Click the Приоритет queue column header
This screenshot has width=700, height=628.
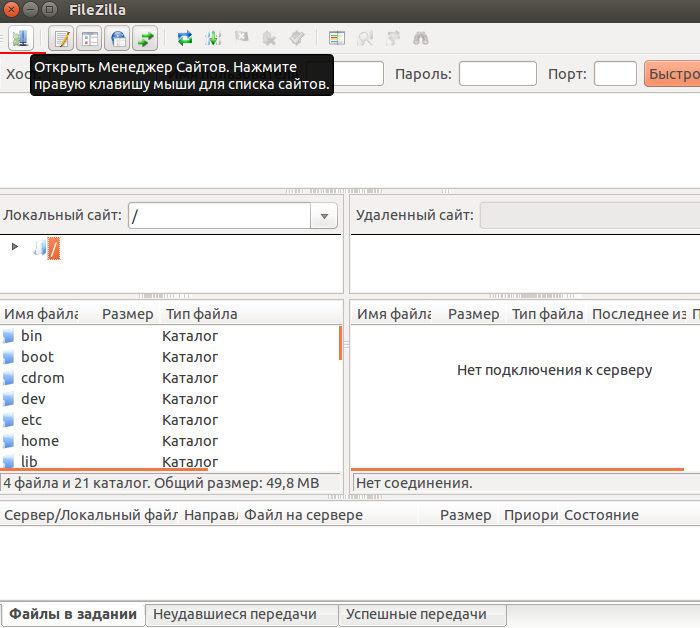pyautogui.click(x=530, y=515)
